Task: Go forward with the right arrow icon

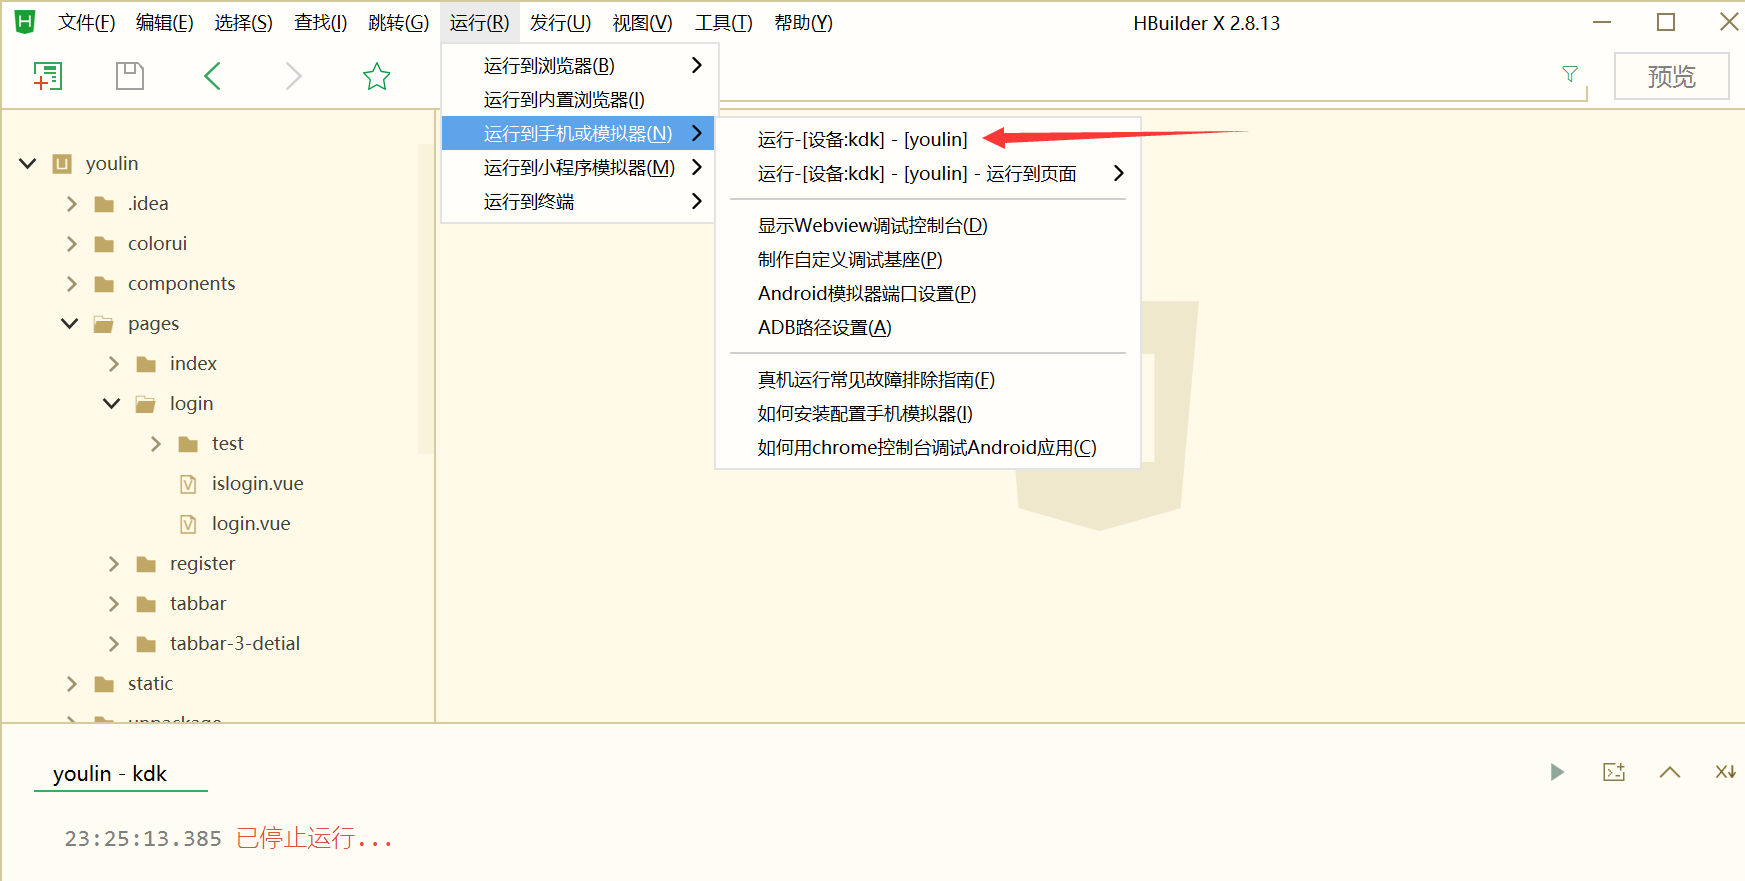Action: click(293, 76)
